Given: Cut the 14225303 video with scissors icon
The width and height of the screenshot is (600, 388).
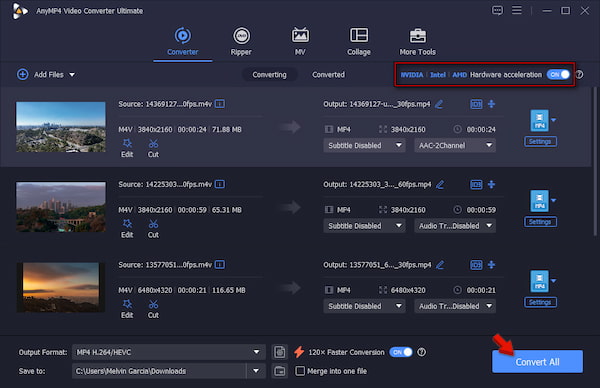Looking at the screenshot, I should (153, 228).
